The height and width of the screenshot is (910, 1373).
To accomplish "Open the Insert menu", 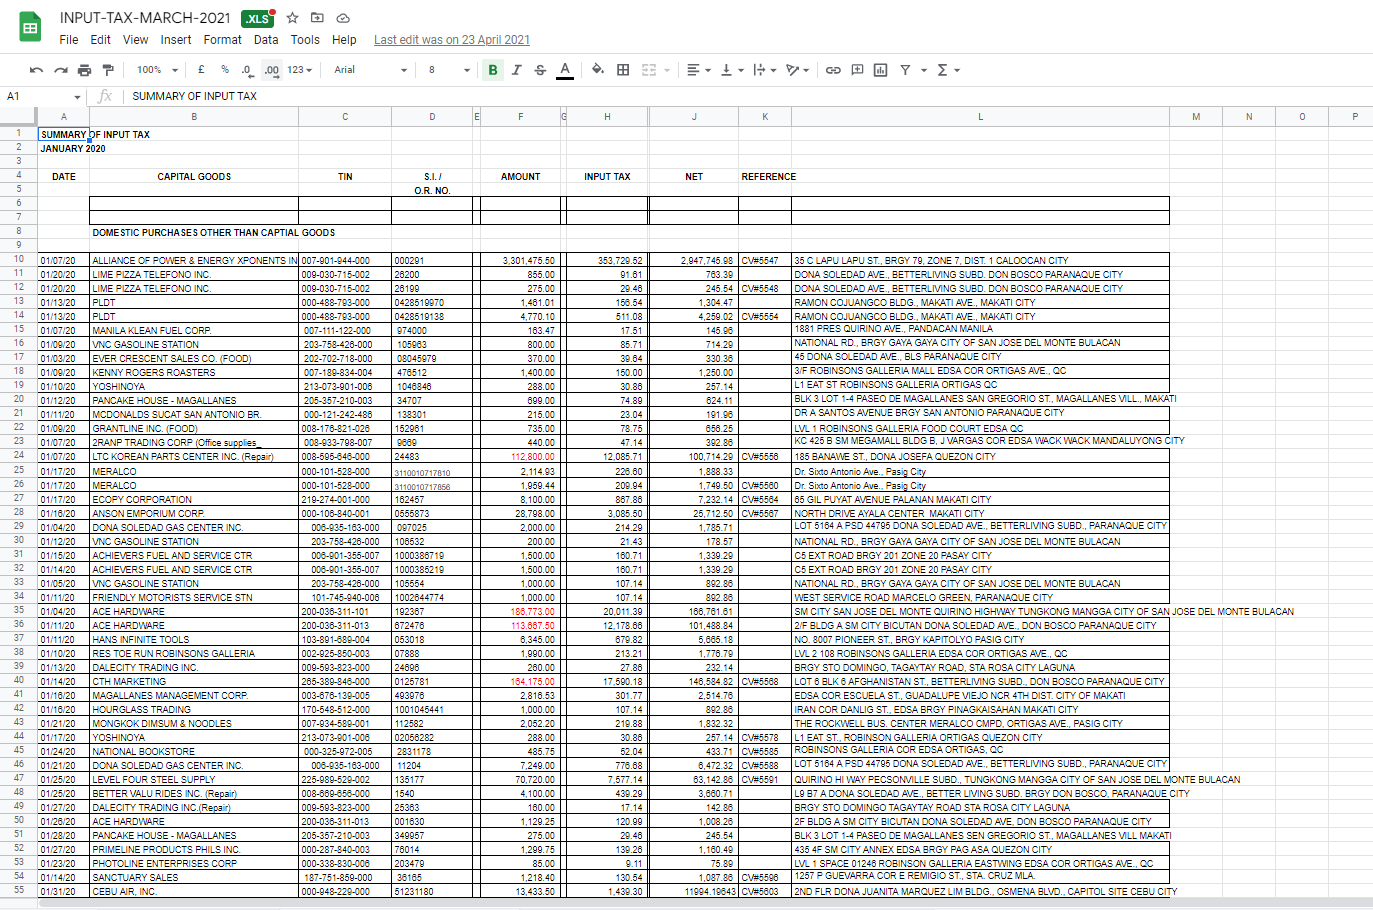I will 176,40.
